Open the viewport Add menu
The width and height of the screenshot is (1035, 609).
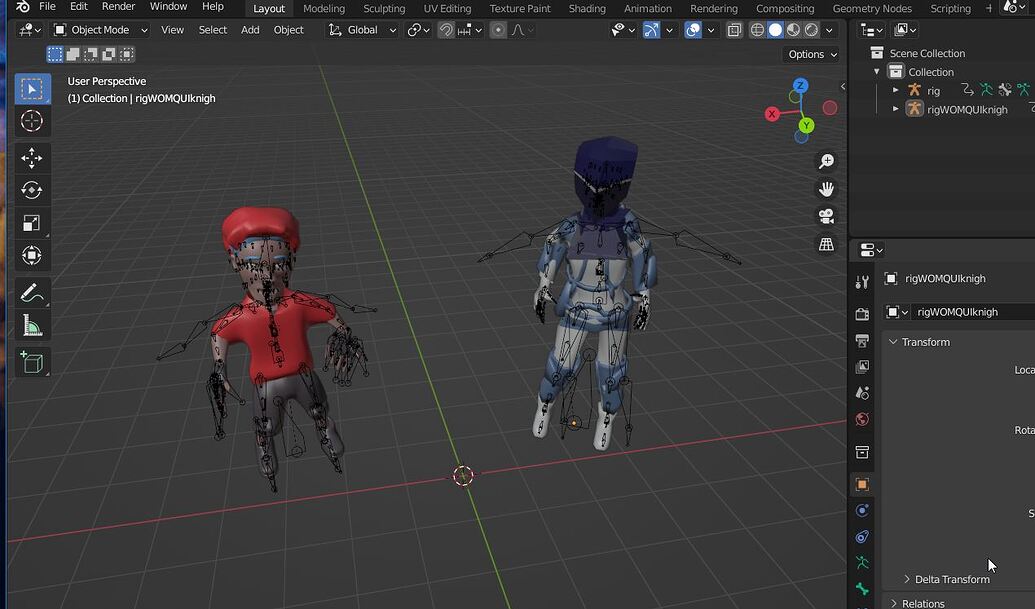tap(250, 30)
